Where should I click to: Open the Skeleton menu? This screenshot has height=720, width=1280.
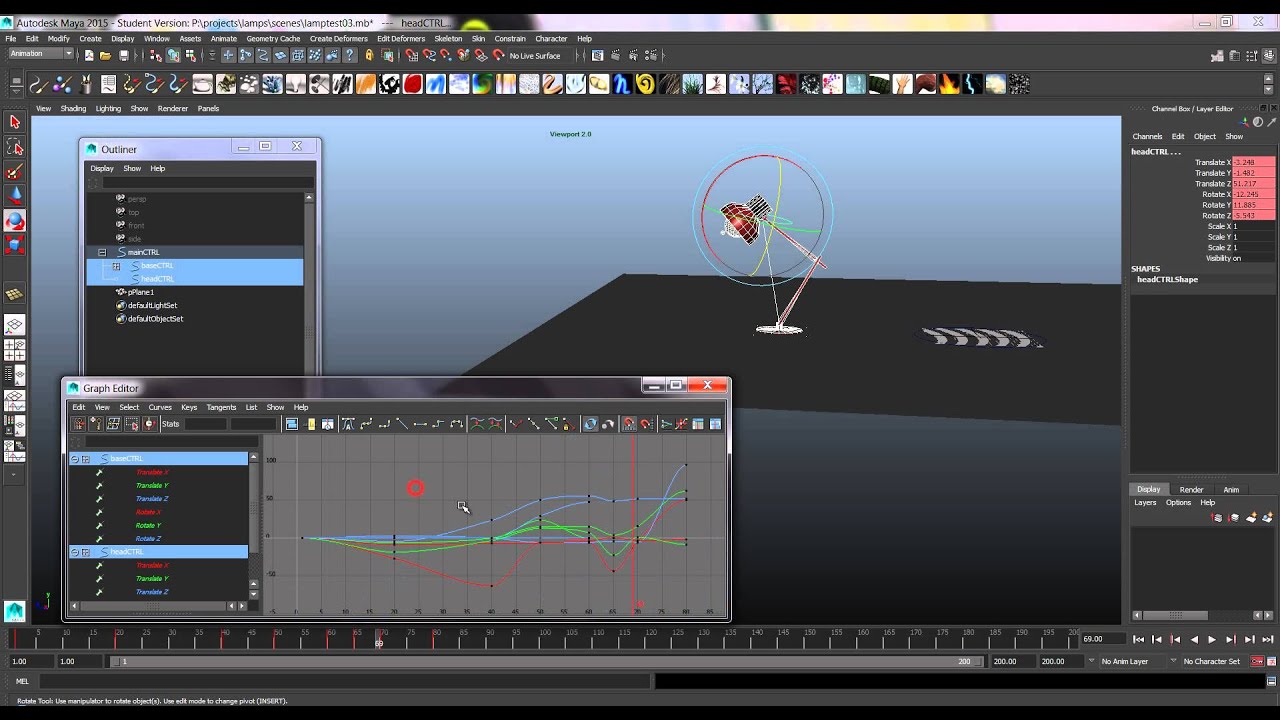pyautogui.click(x=448, y=39)
